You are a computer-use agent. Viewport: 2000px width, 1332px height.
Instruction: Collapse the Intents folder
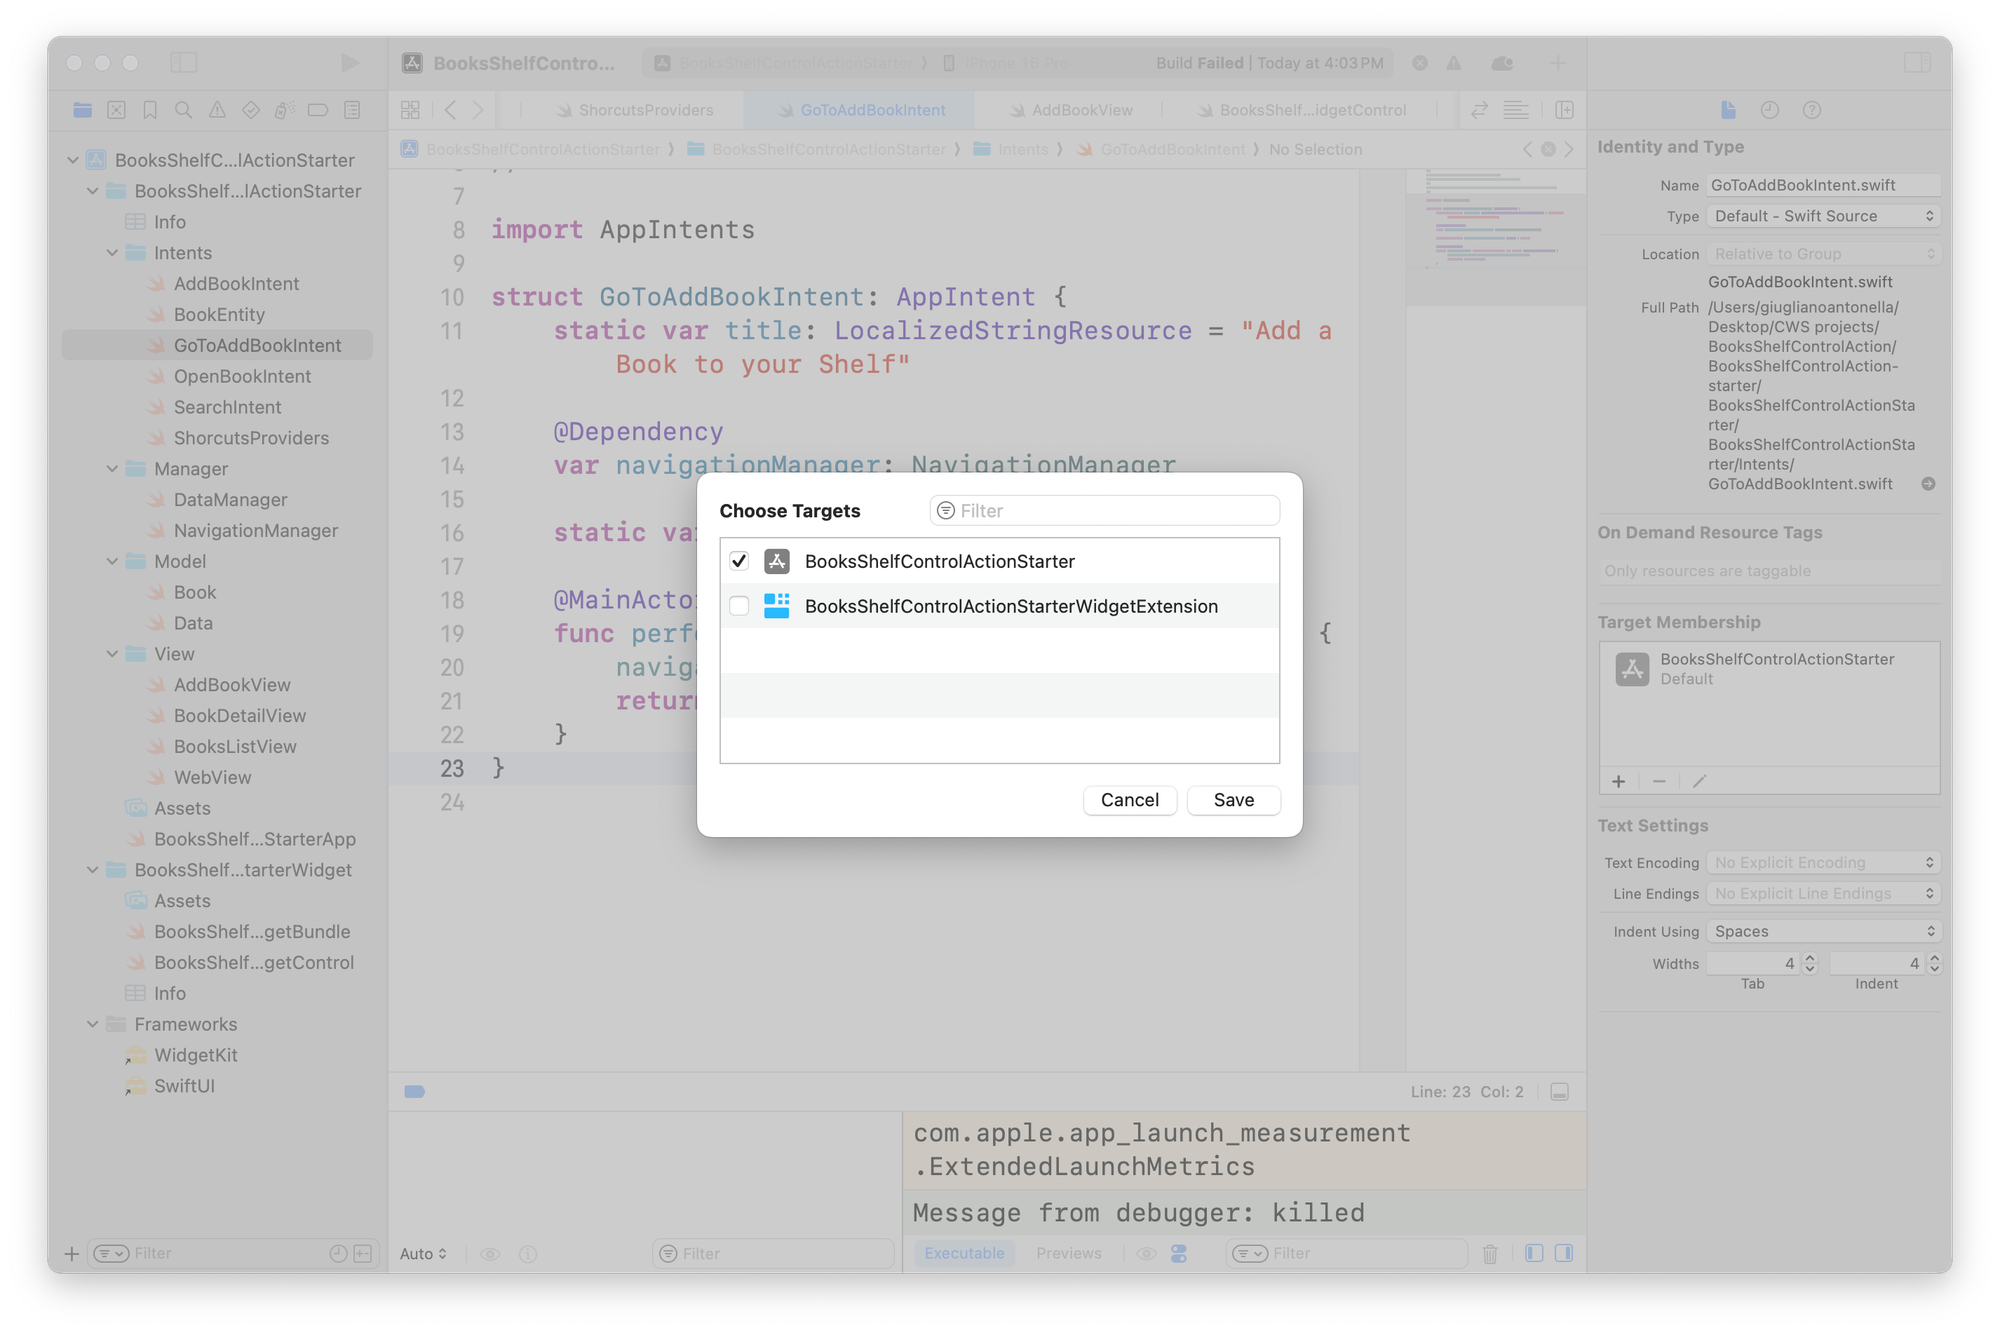click(x=113, y=253)
